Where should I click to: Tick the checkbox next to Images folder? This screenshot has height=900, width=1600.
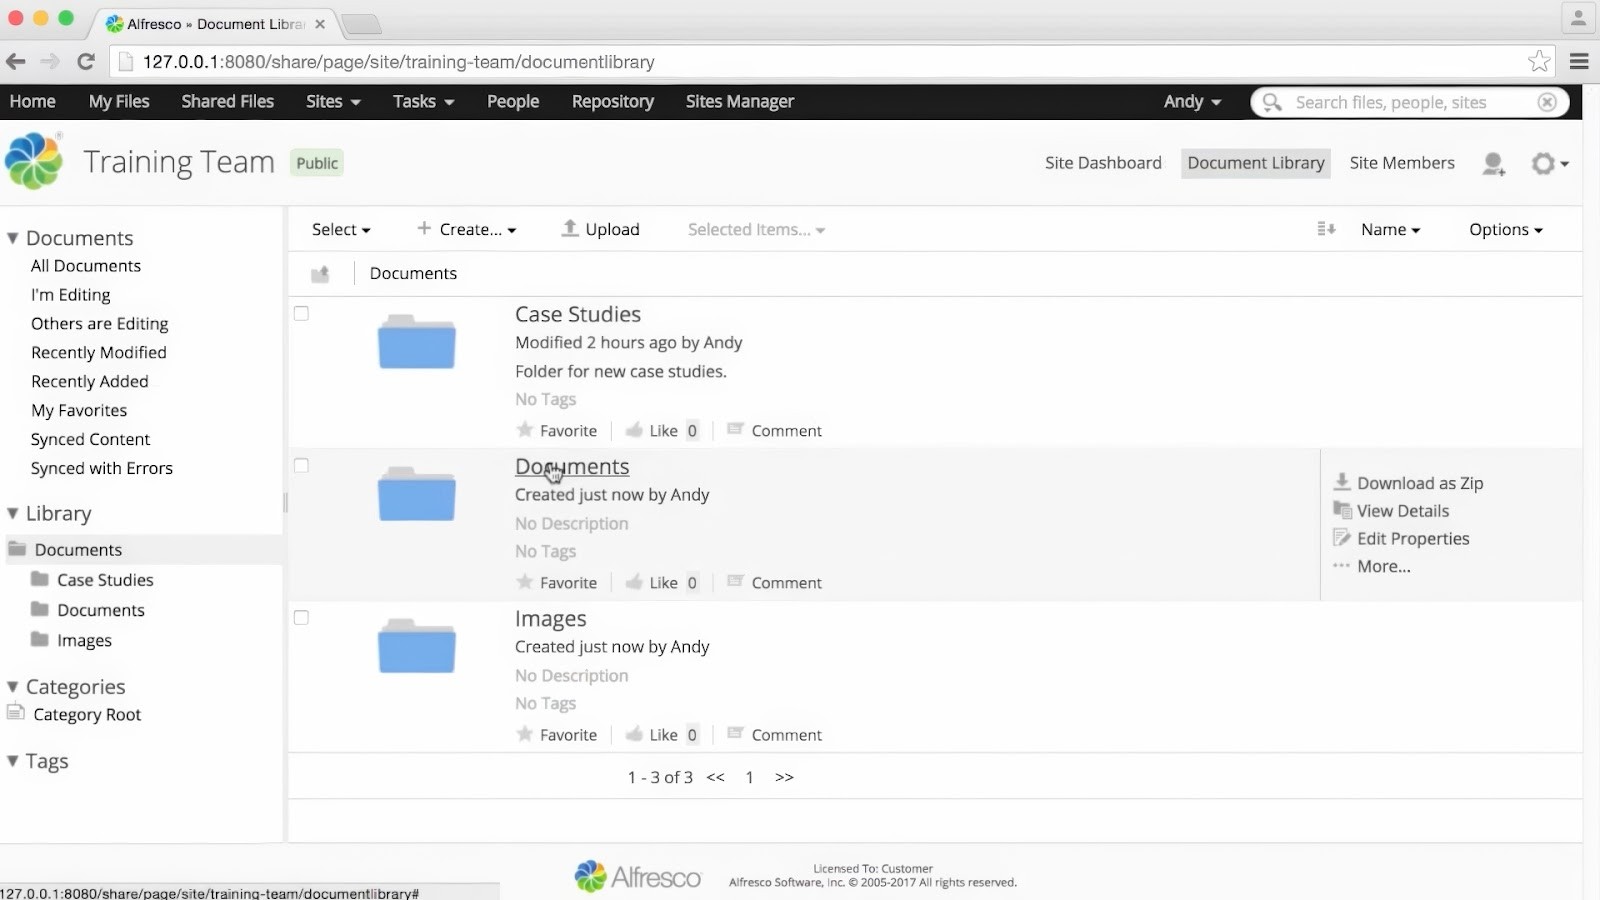[302, 617]
